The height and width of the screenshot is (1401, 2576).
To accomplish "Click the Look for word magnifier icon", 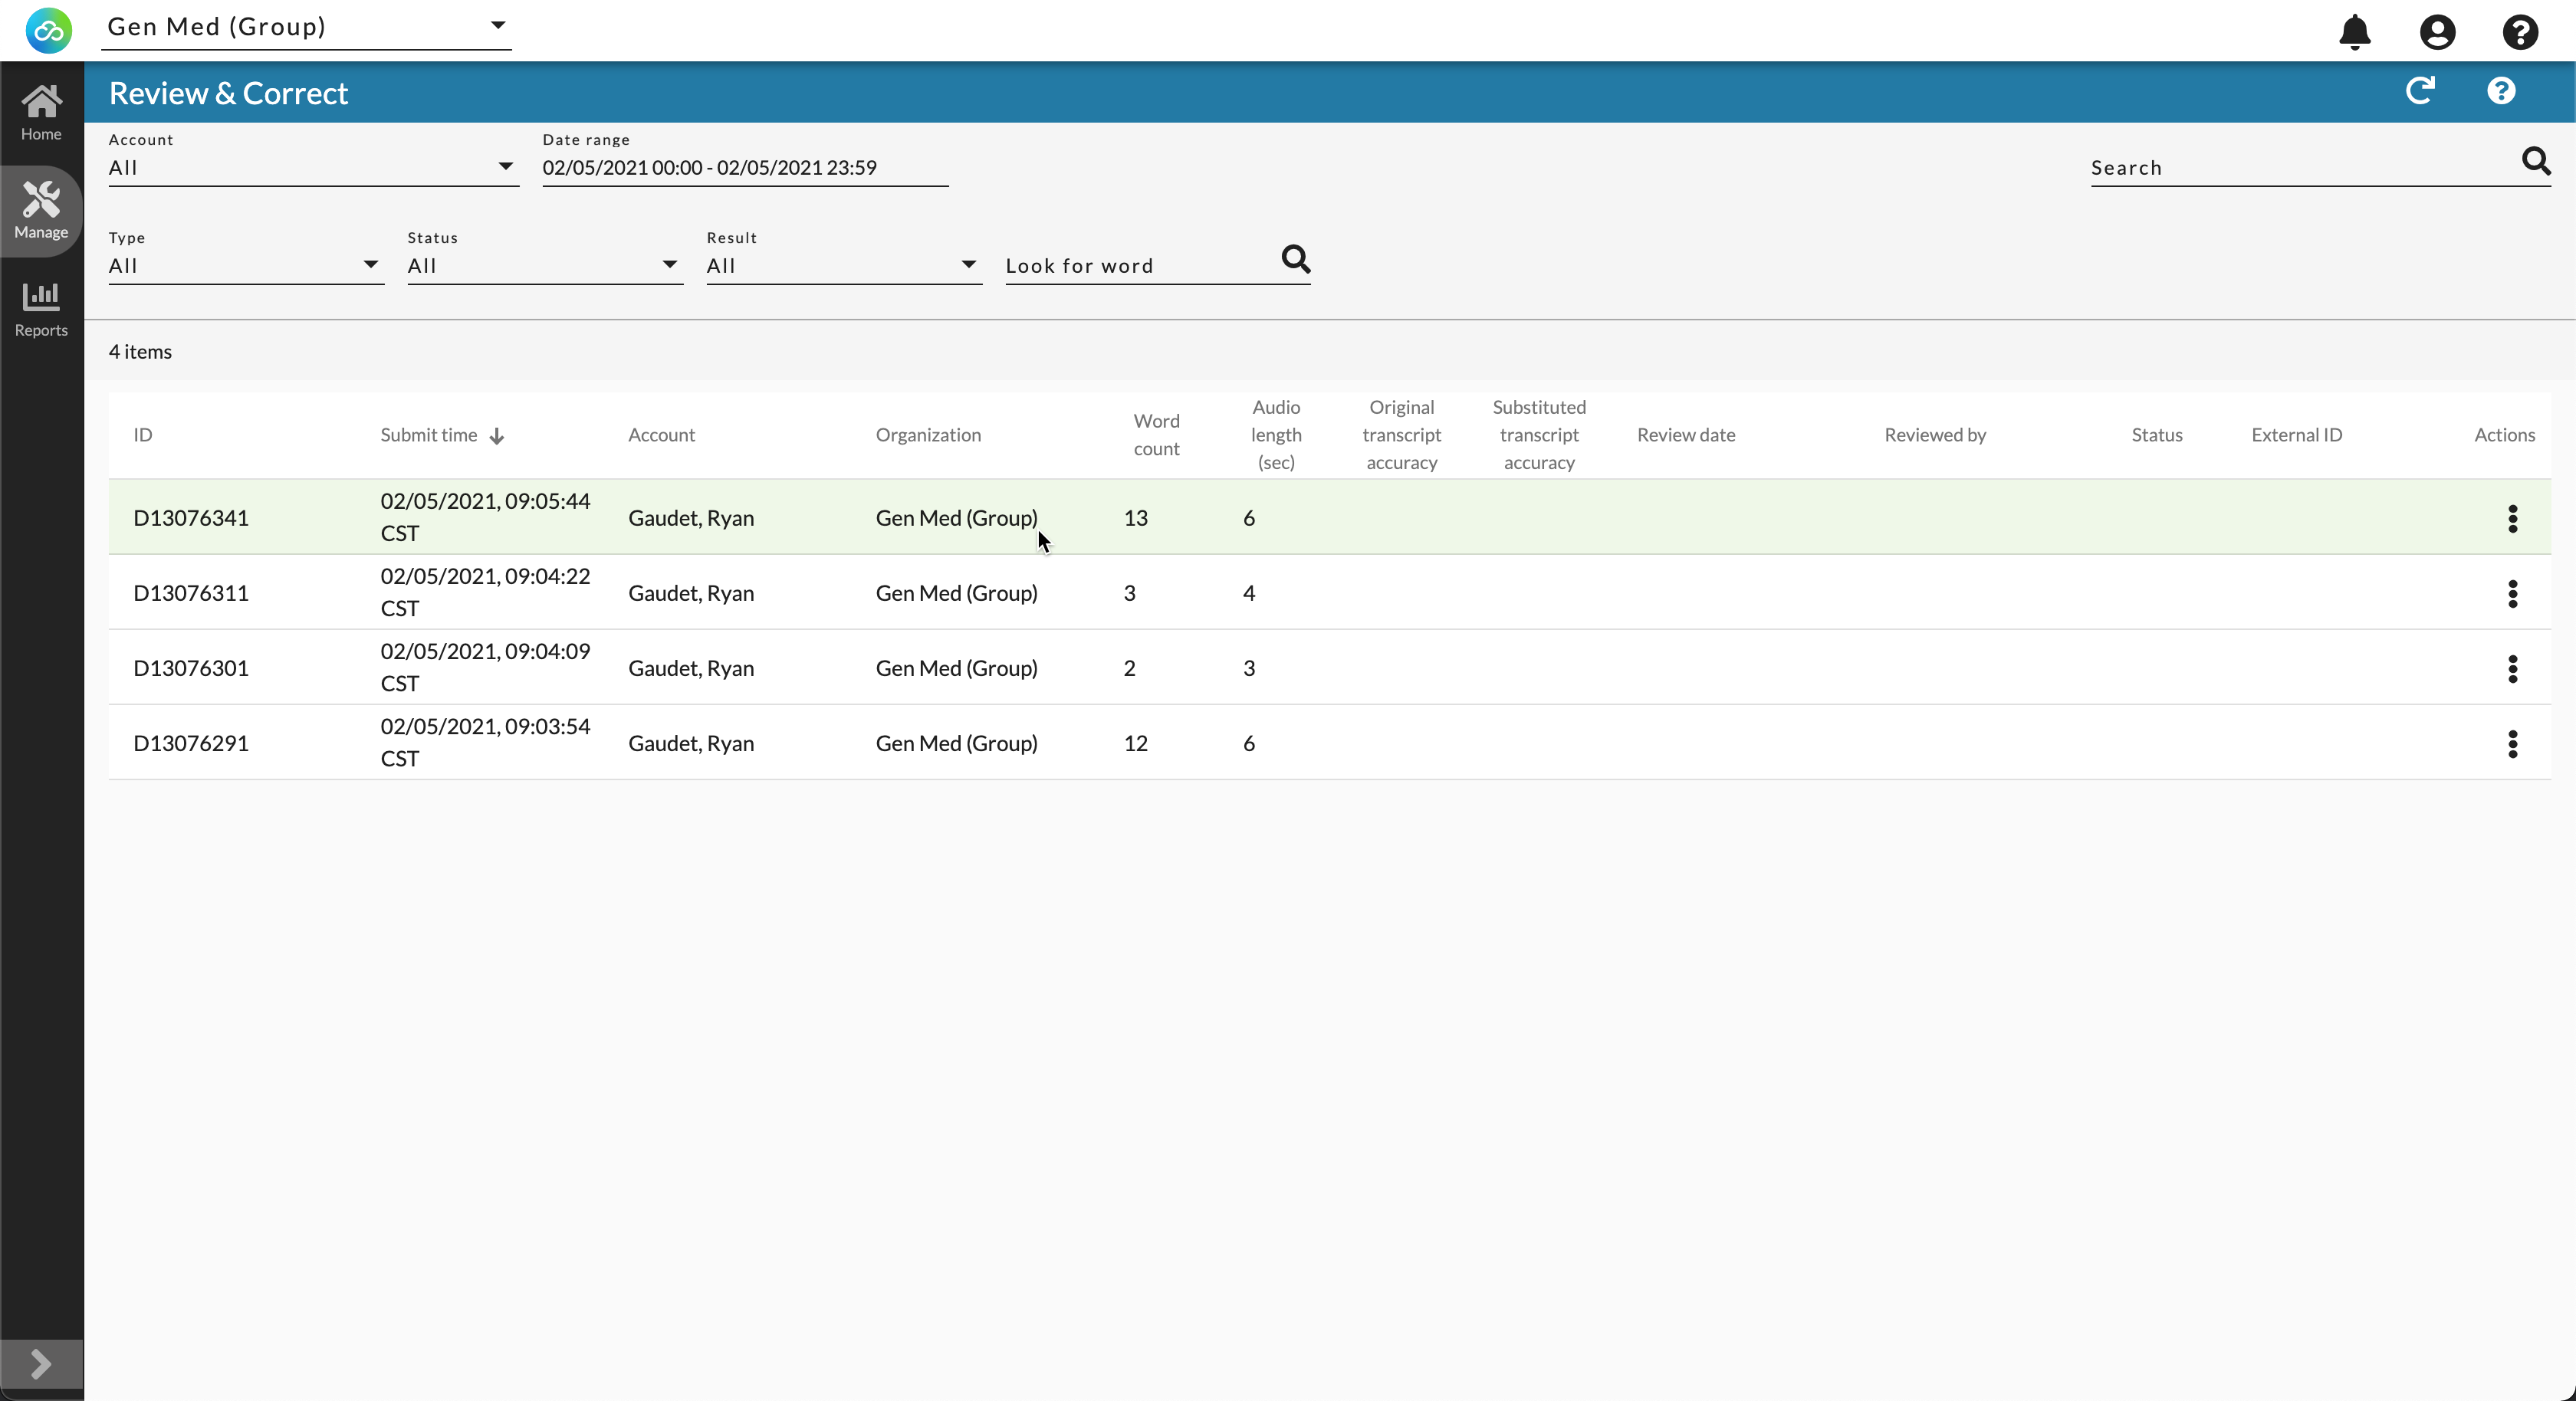I will (x=1295, y=260).
